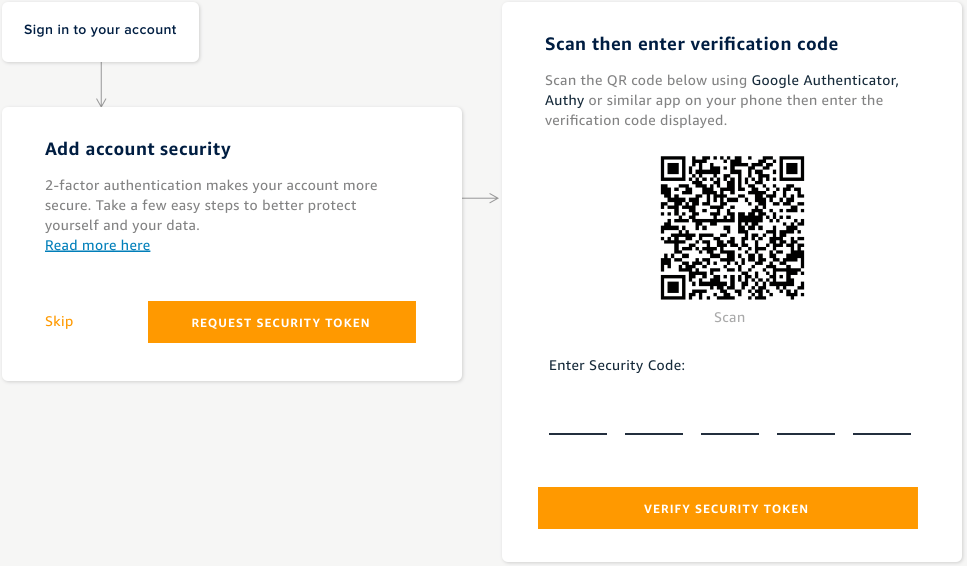Click the Google Authenticator text
Screen dimensions: 967x566
pyautogui.click(x=825, y=81)
